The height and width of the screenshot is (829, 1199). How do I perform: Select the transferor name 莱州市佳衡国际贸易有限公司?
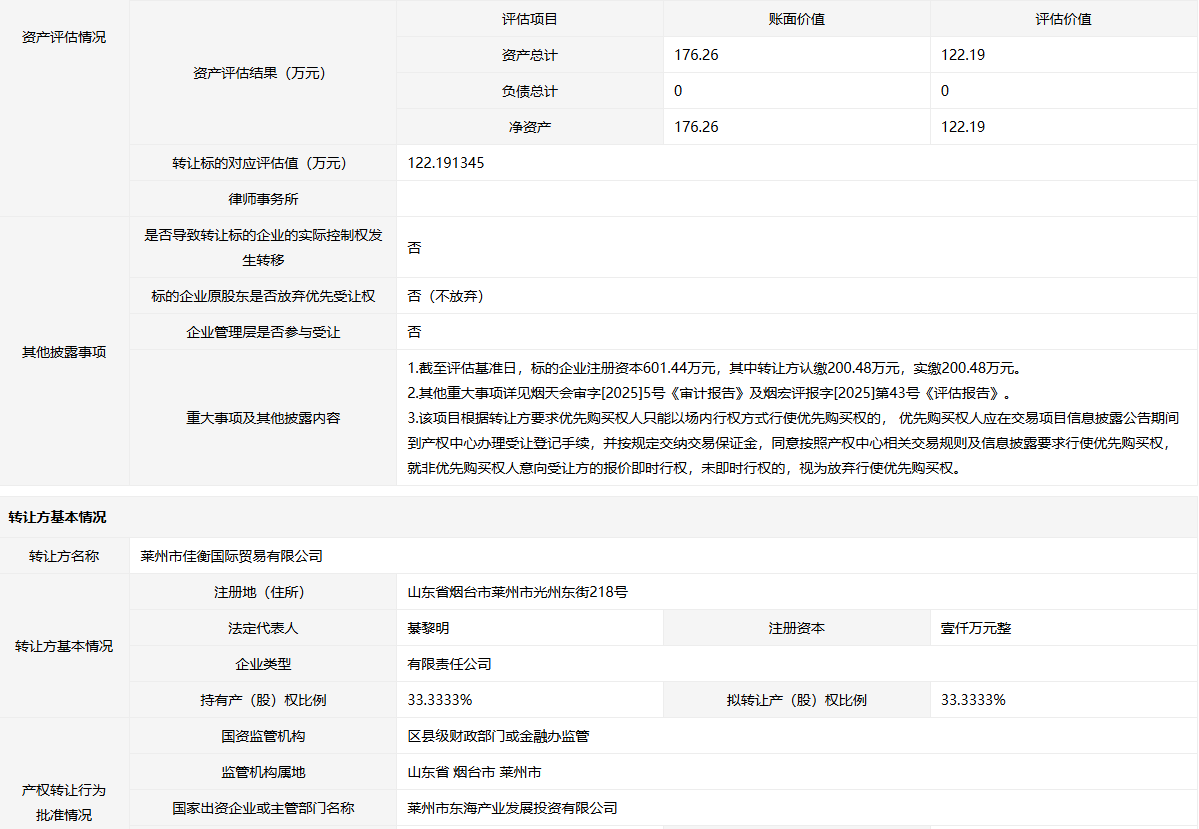click(232, 556)
